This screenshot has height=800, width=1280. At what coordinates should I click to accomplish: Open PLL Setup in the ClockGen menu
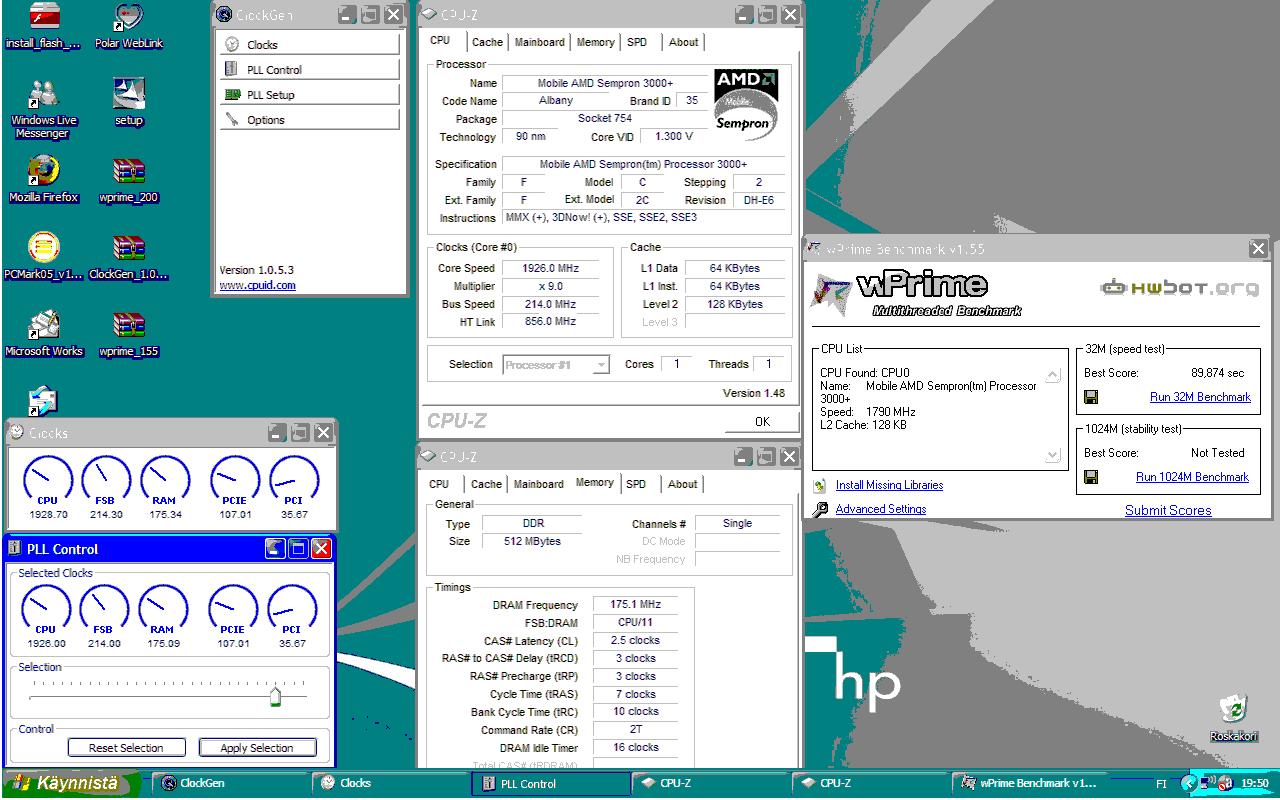click(308, 94)
